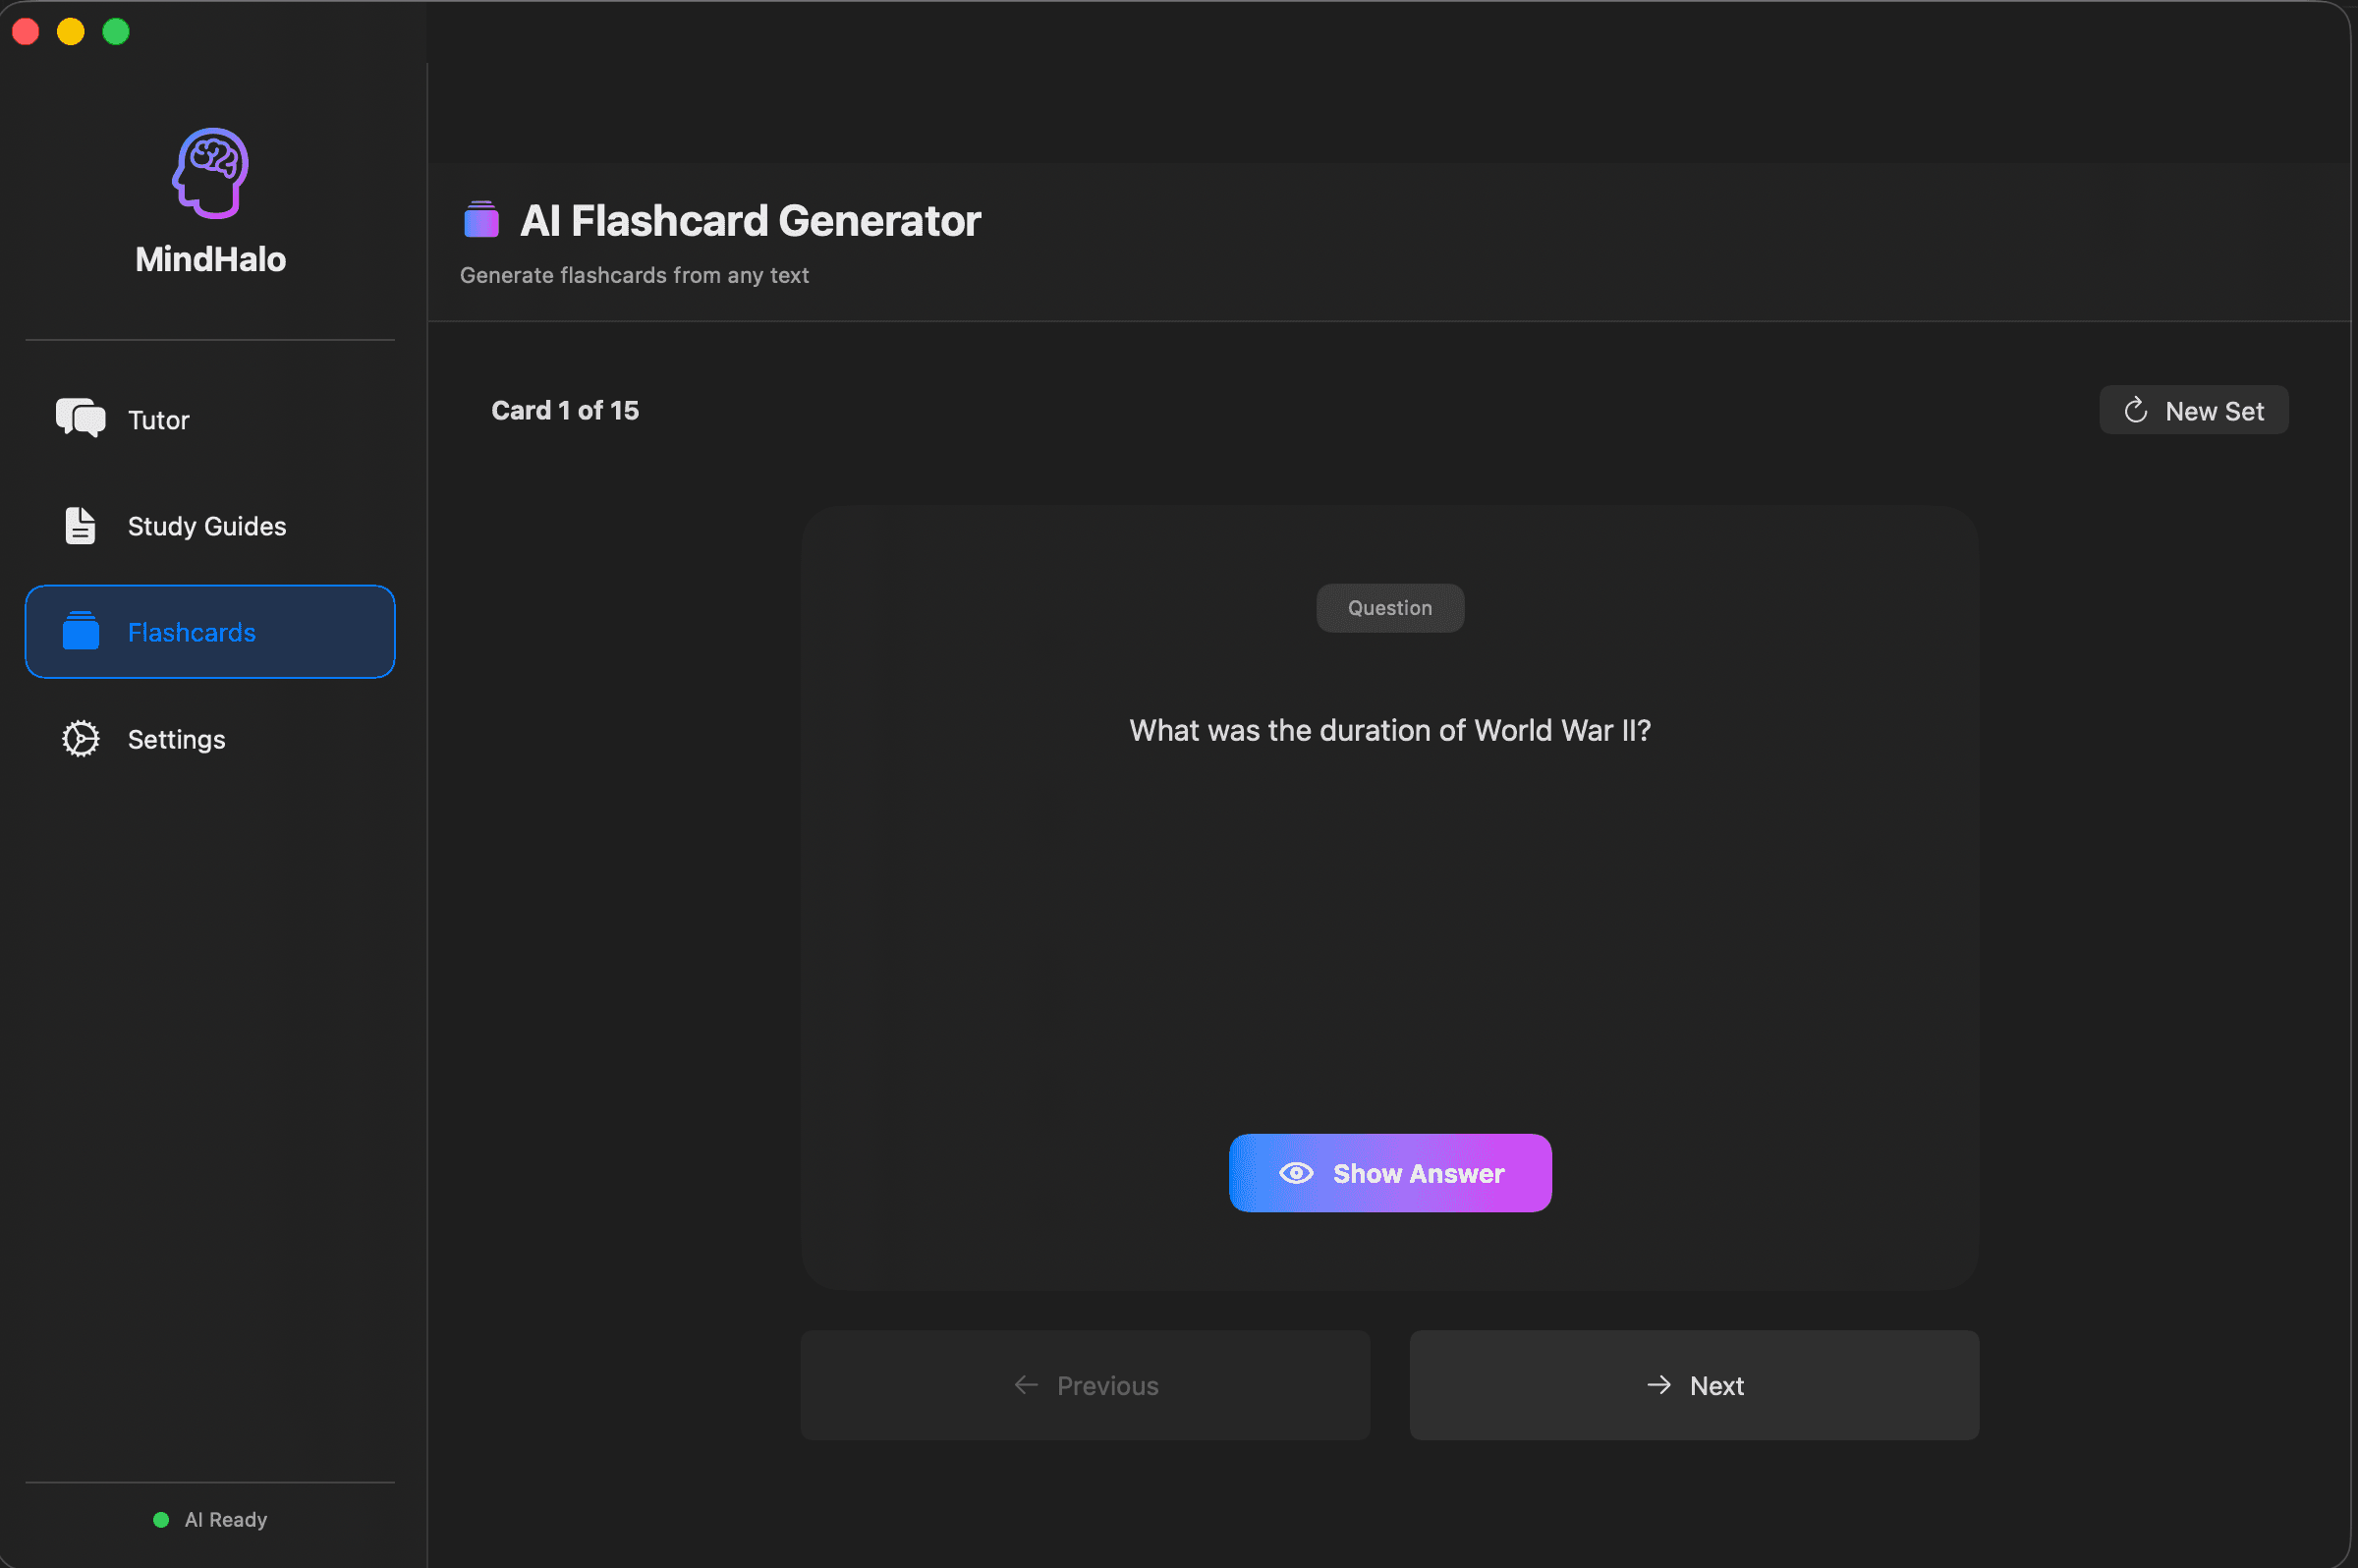Open Settings via the gear icon
2358x1568 pixels.
click(x=80, y=738)
